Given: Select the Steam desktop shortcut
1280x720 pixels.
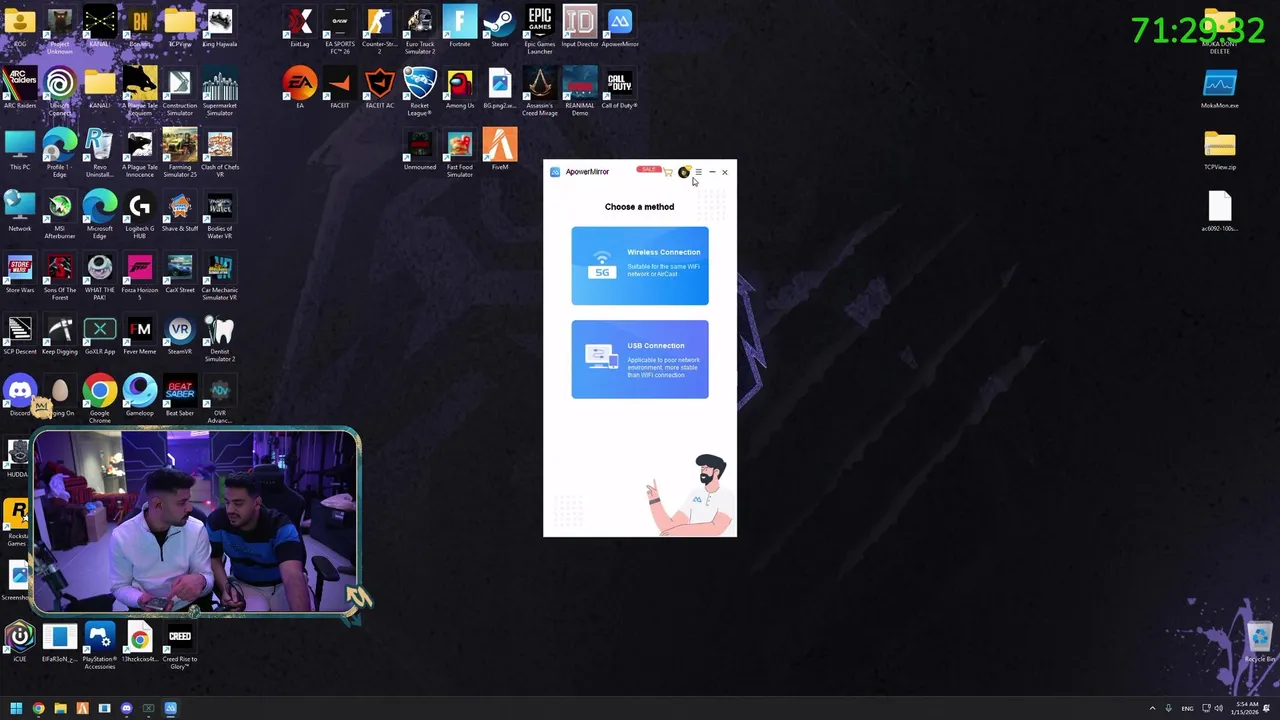Looking at the screenshot, I should [500, 28].
